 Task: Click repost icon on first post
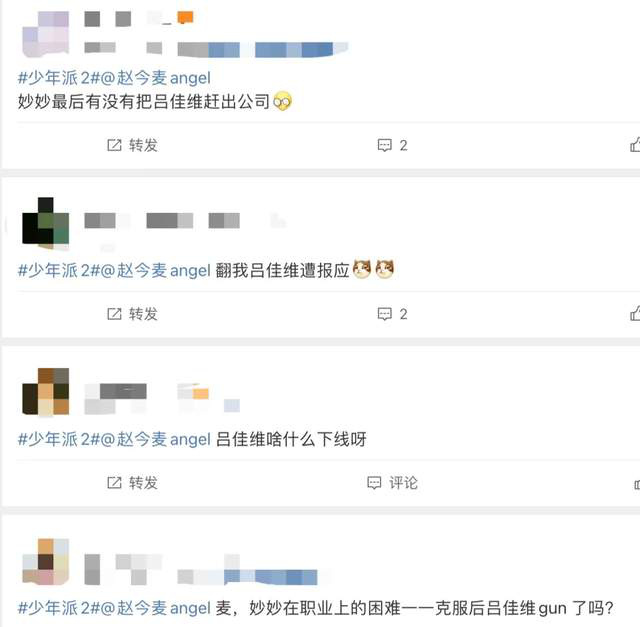tap(114, 145)
